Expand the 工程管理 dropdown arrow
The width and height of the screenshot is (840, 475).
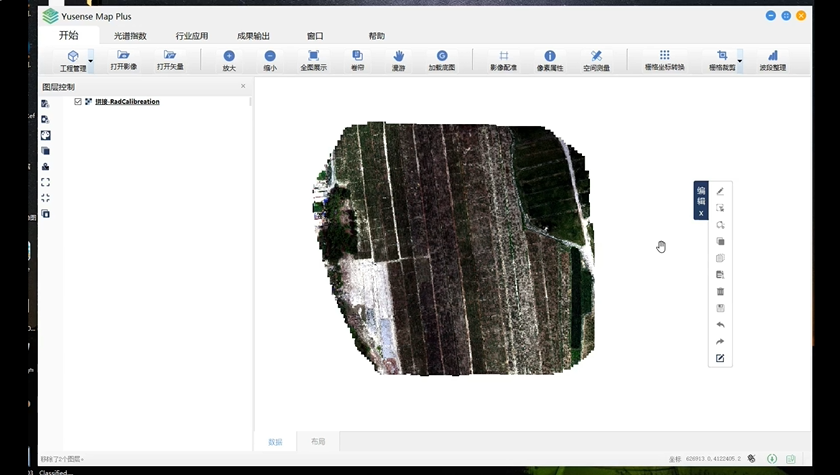pyautogui.click(x=91, y=61)
